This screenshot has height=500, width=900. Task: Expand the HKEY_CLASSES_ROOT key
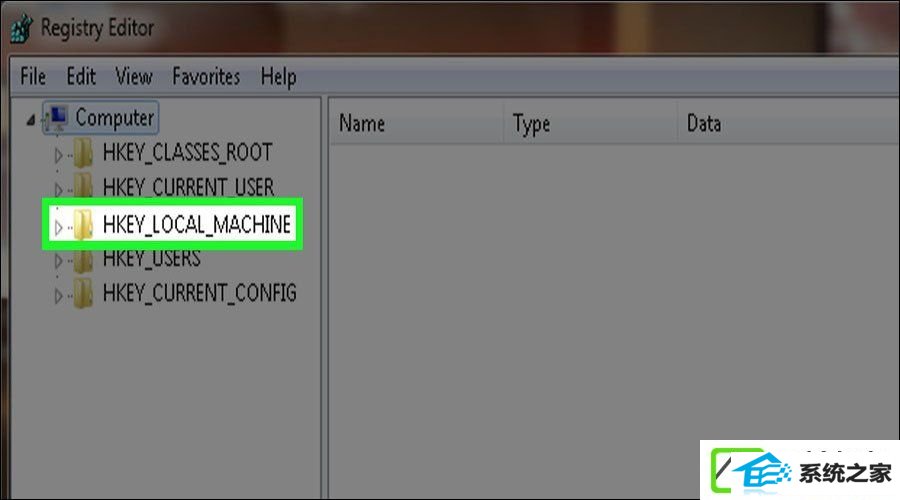coord(58,154)
